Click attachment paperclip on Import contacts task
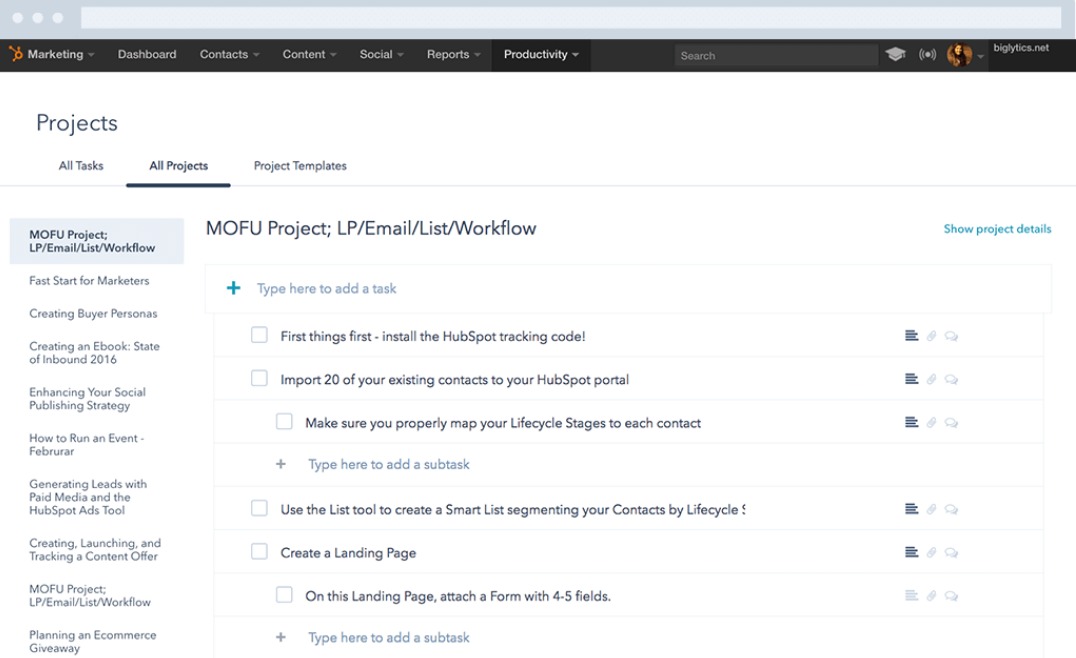Image resolution: width=1076 pixels, height=658 pixels. [931, 379]
